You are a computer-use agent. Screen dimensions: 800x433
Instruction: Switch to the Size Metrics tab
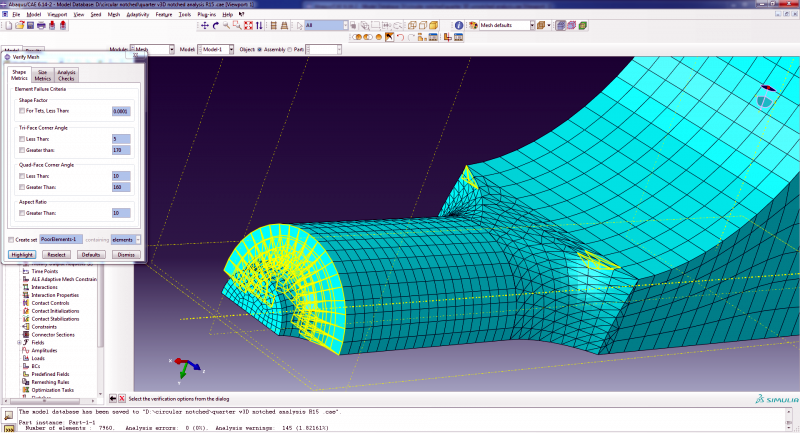(x=42, y=75)
